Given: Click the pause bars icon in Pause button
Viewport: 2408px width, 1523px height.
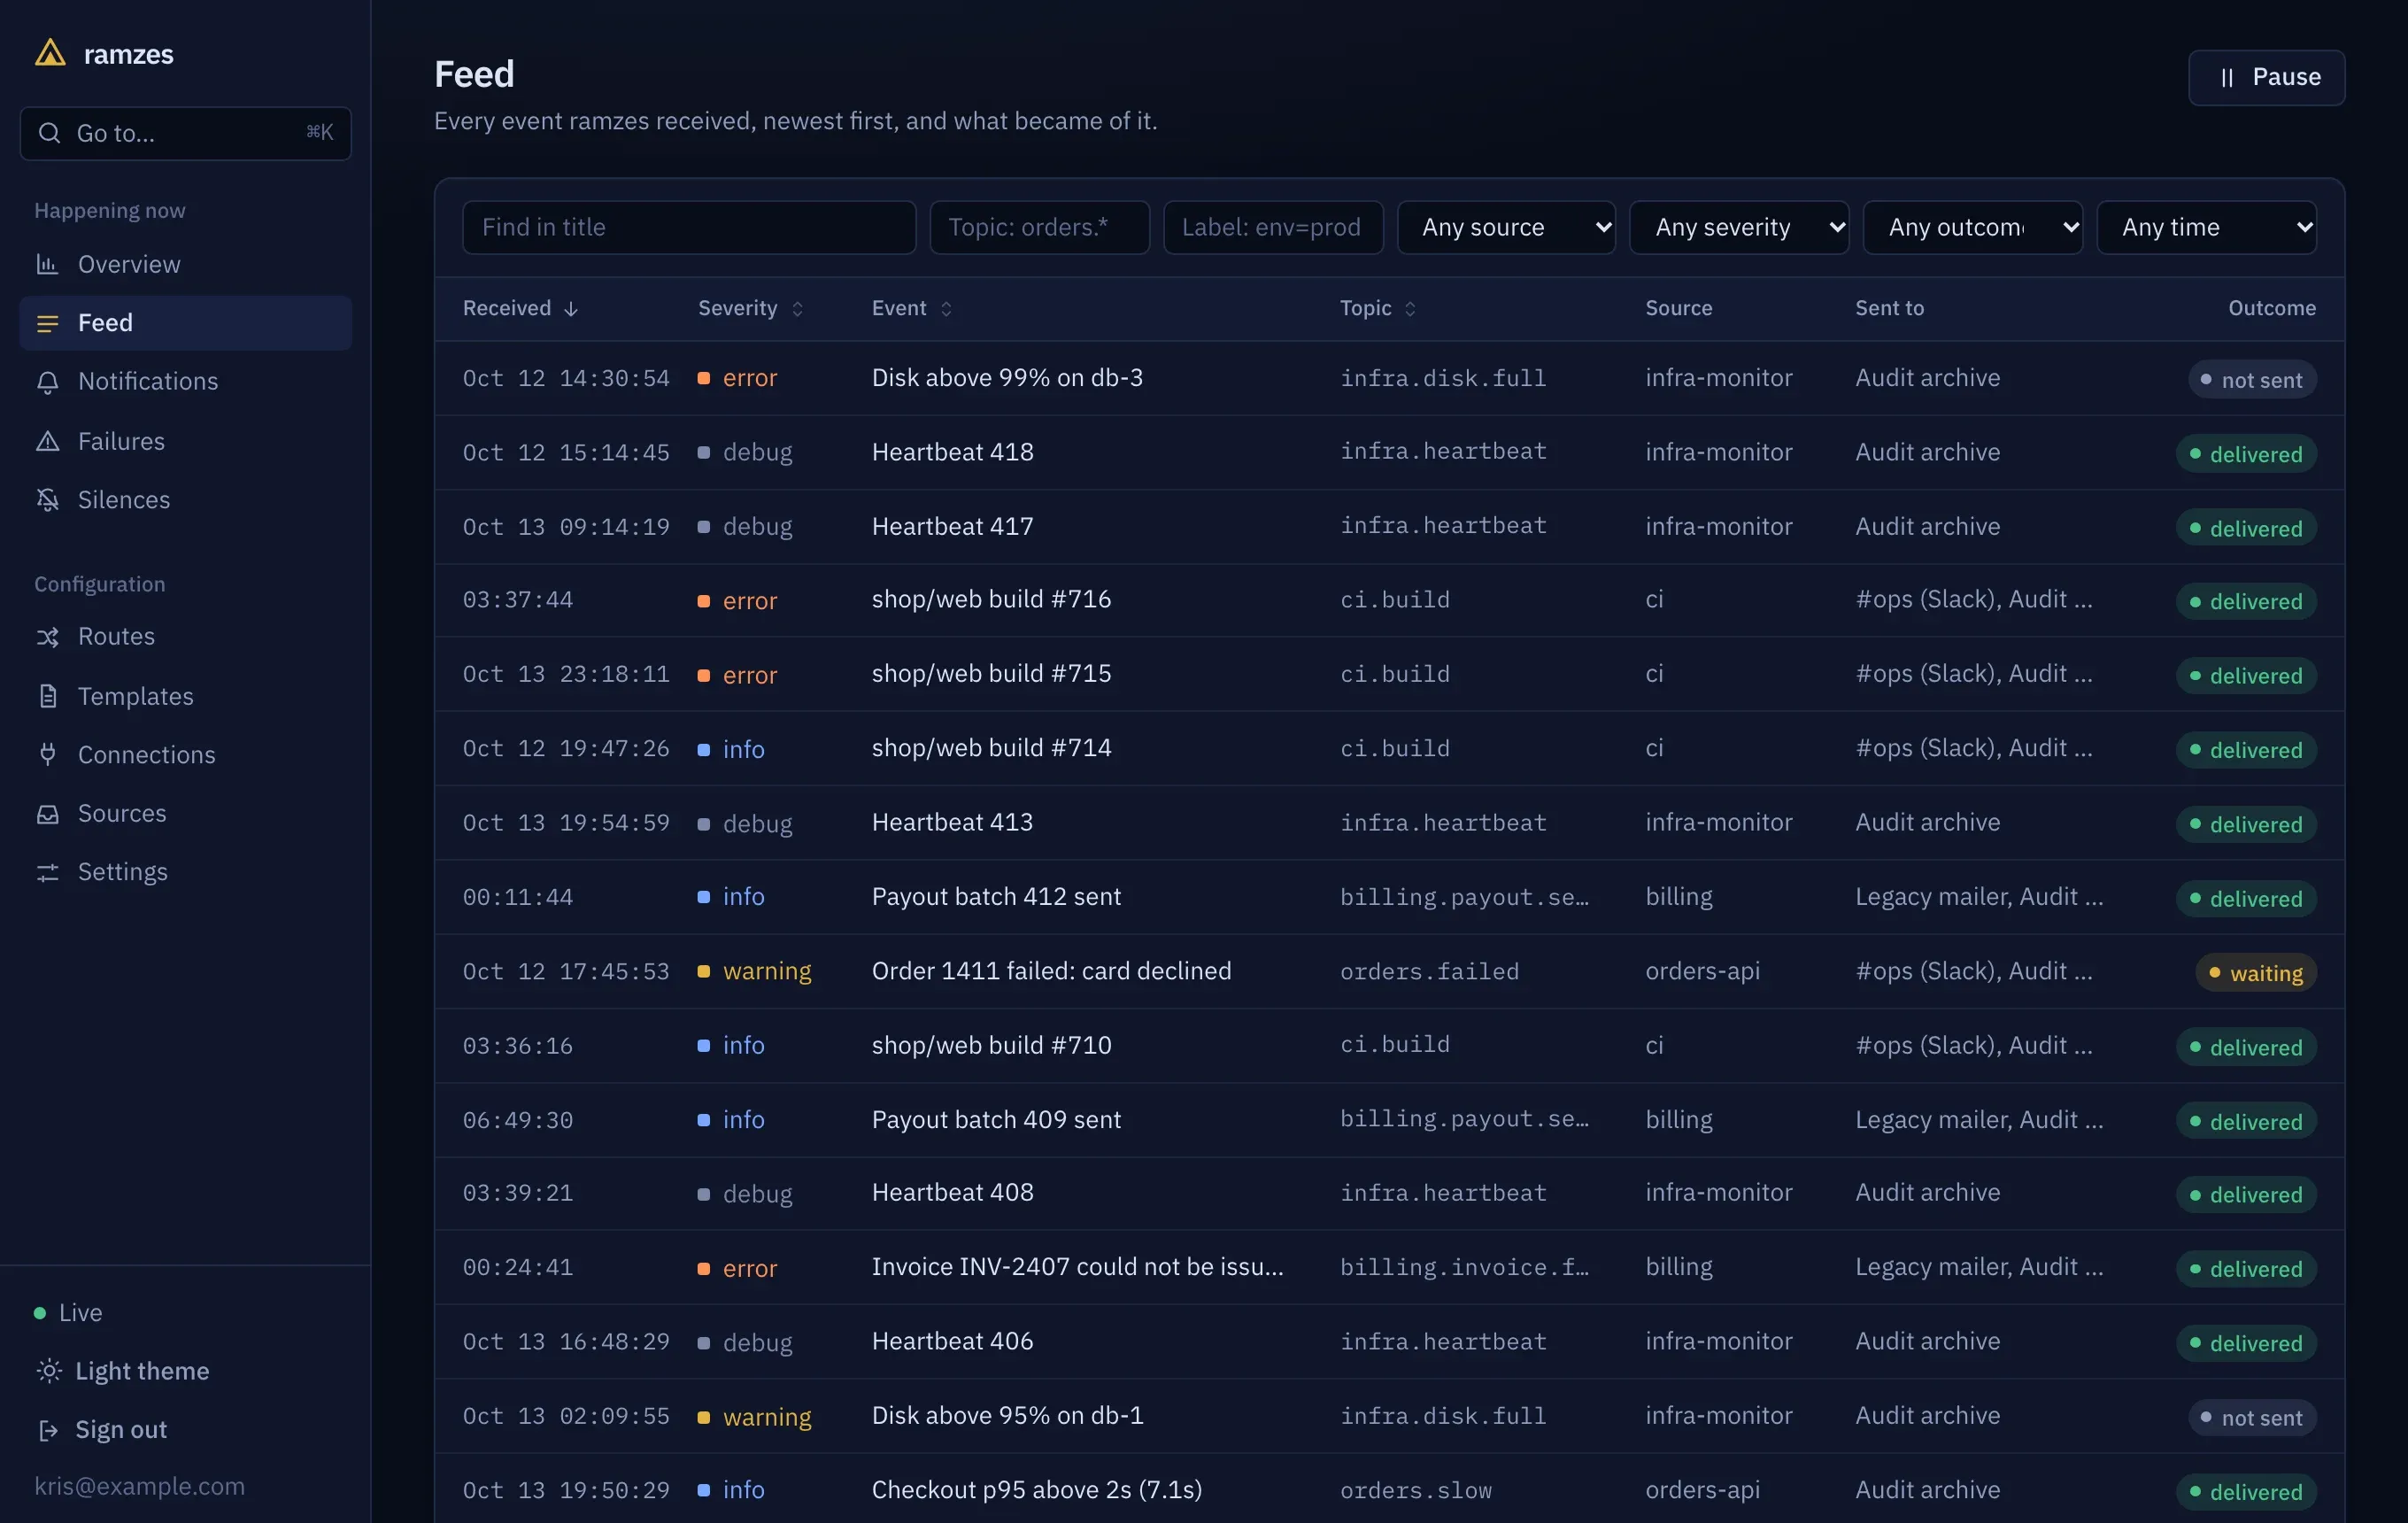Looking at the screenshot, I should point(2226,78).
